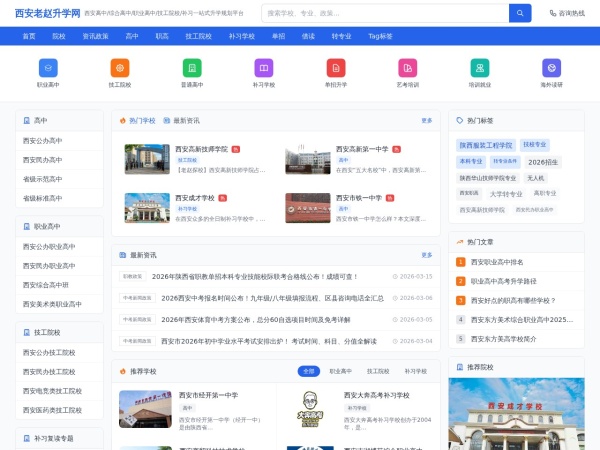Open the 本科专业 tag
Viewport: 600px width, 450px height.
pos(471,161)
